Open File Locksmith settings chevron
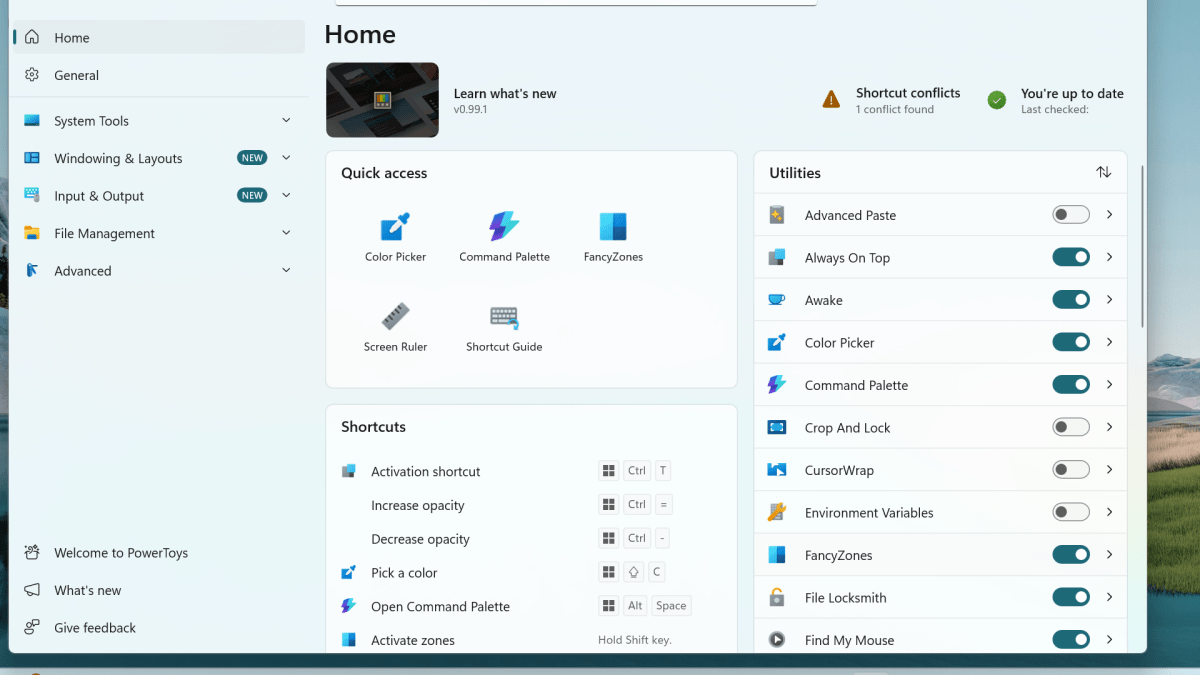 pos(1109,597)
